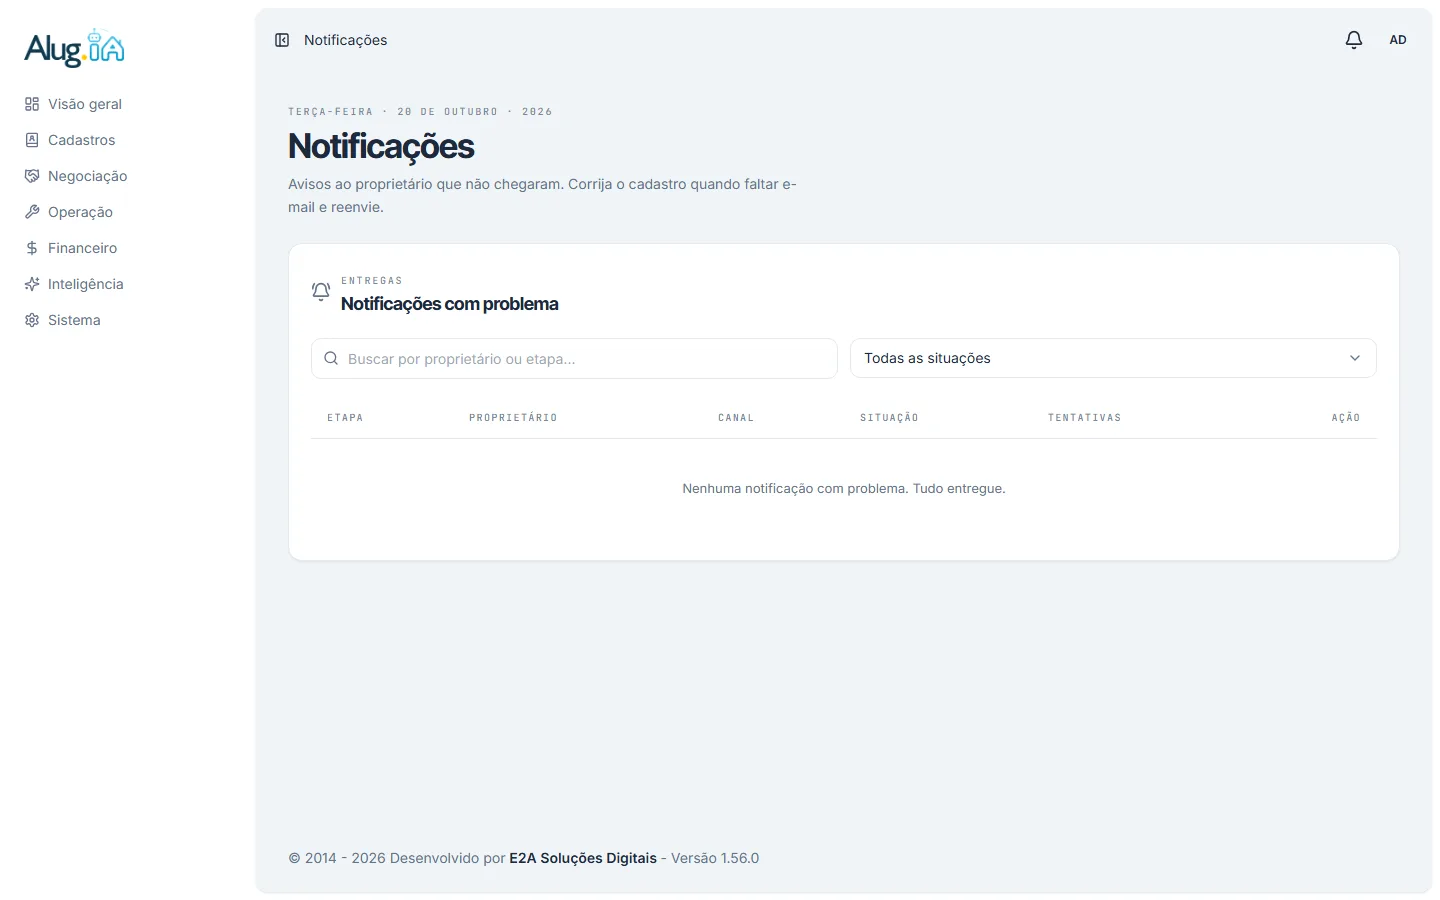
Task: Open the Operação menu item
Action: 80,212
